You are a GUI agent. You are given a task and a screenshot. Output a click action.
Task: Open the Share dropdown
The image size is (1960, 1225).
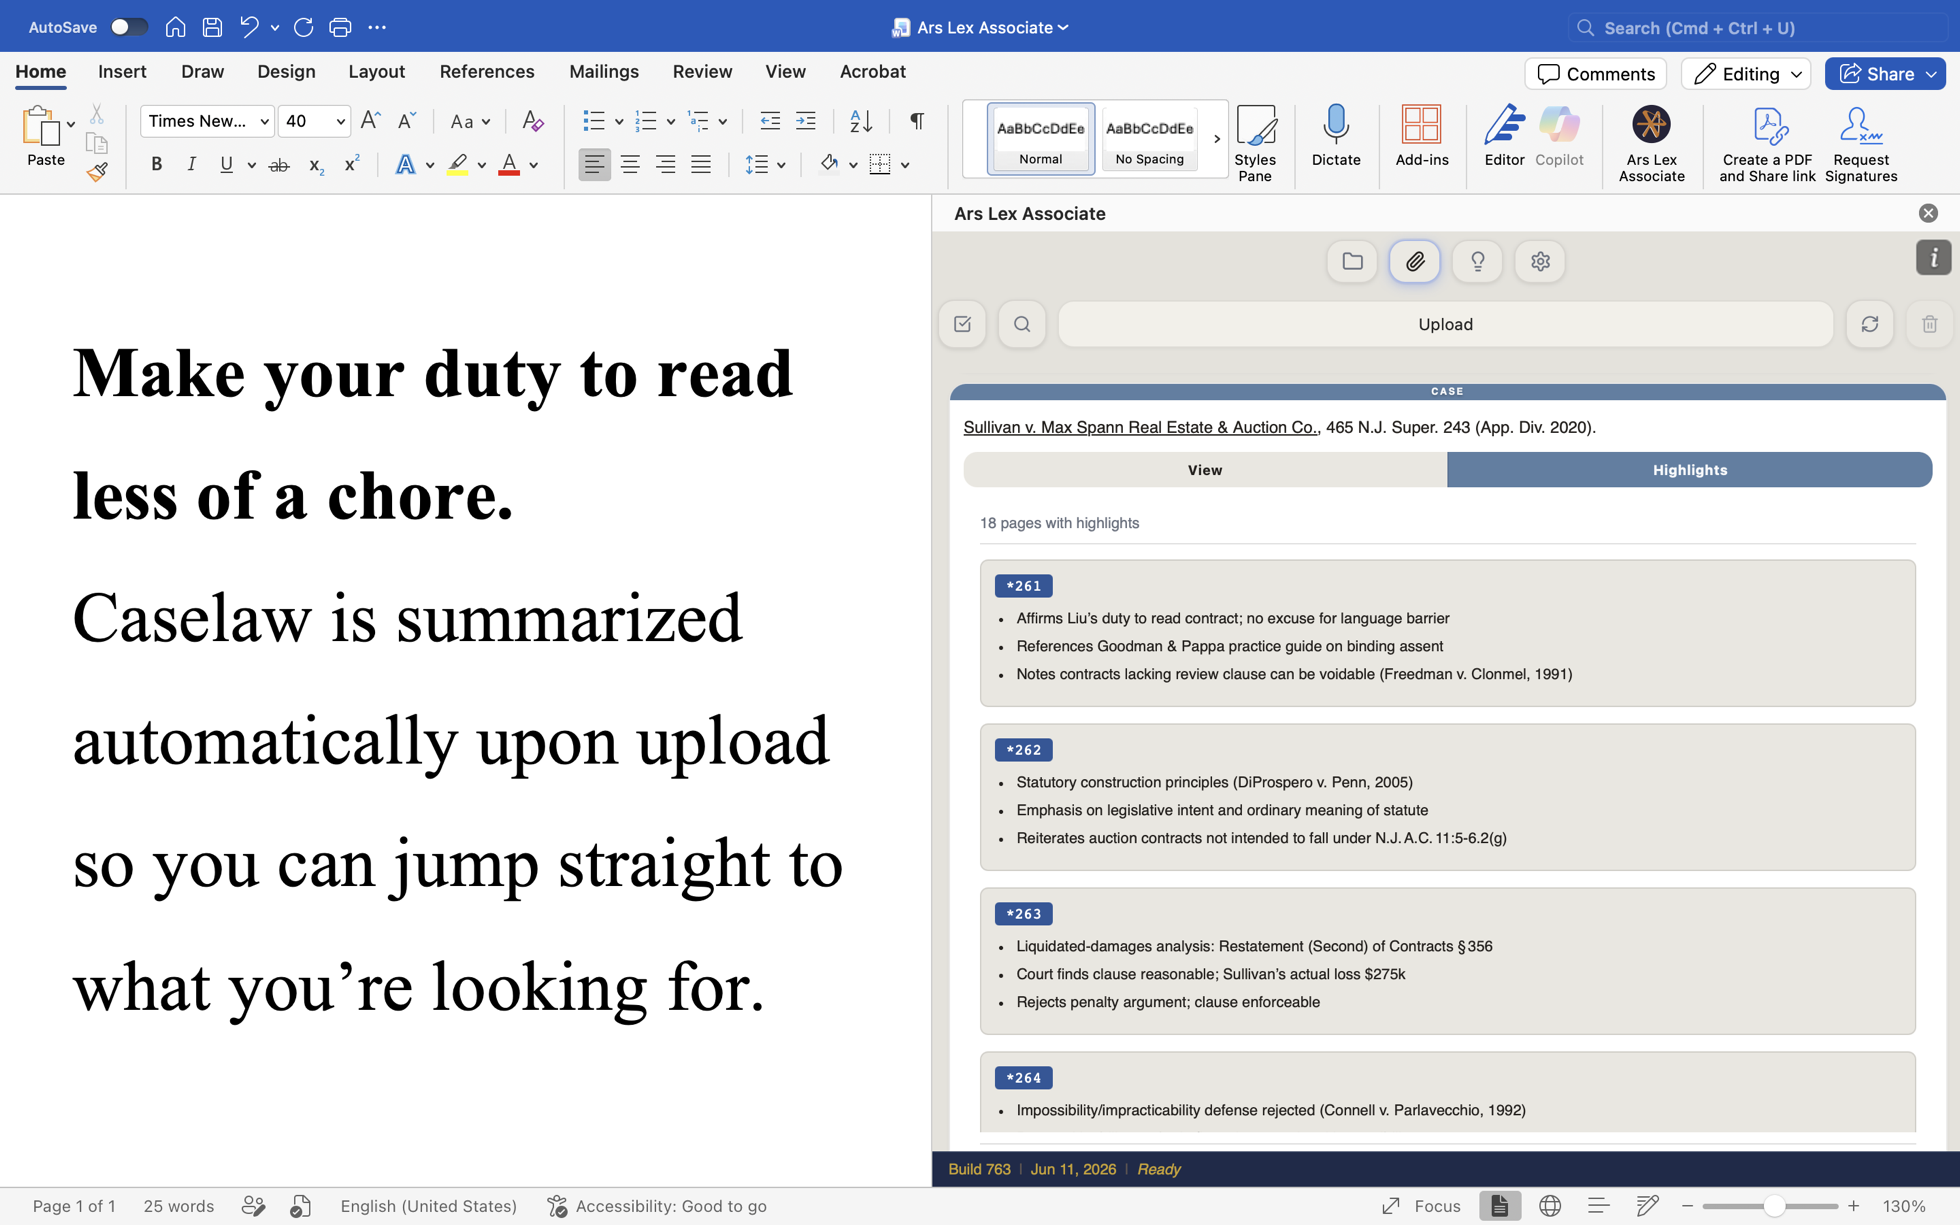(1931, 73)
